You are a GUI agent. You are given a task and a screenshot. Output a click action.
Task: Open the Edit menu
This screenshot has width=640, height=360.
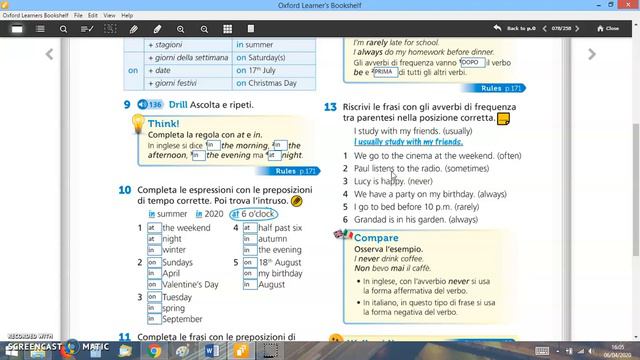93,15
